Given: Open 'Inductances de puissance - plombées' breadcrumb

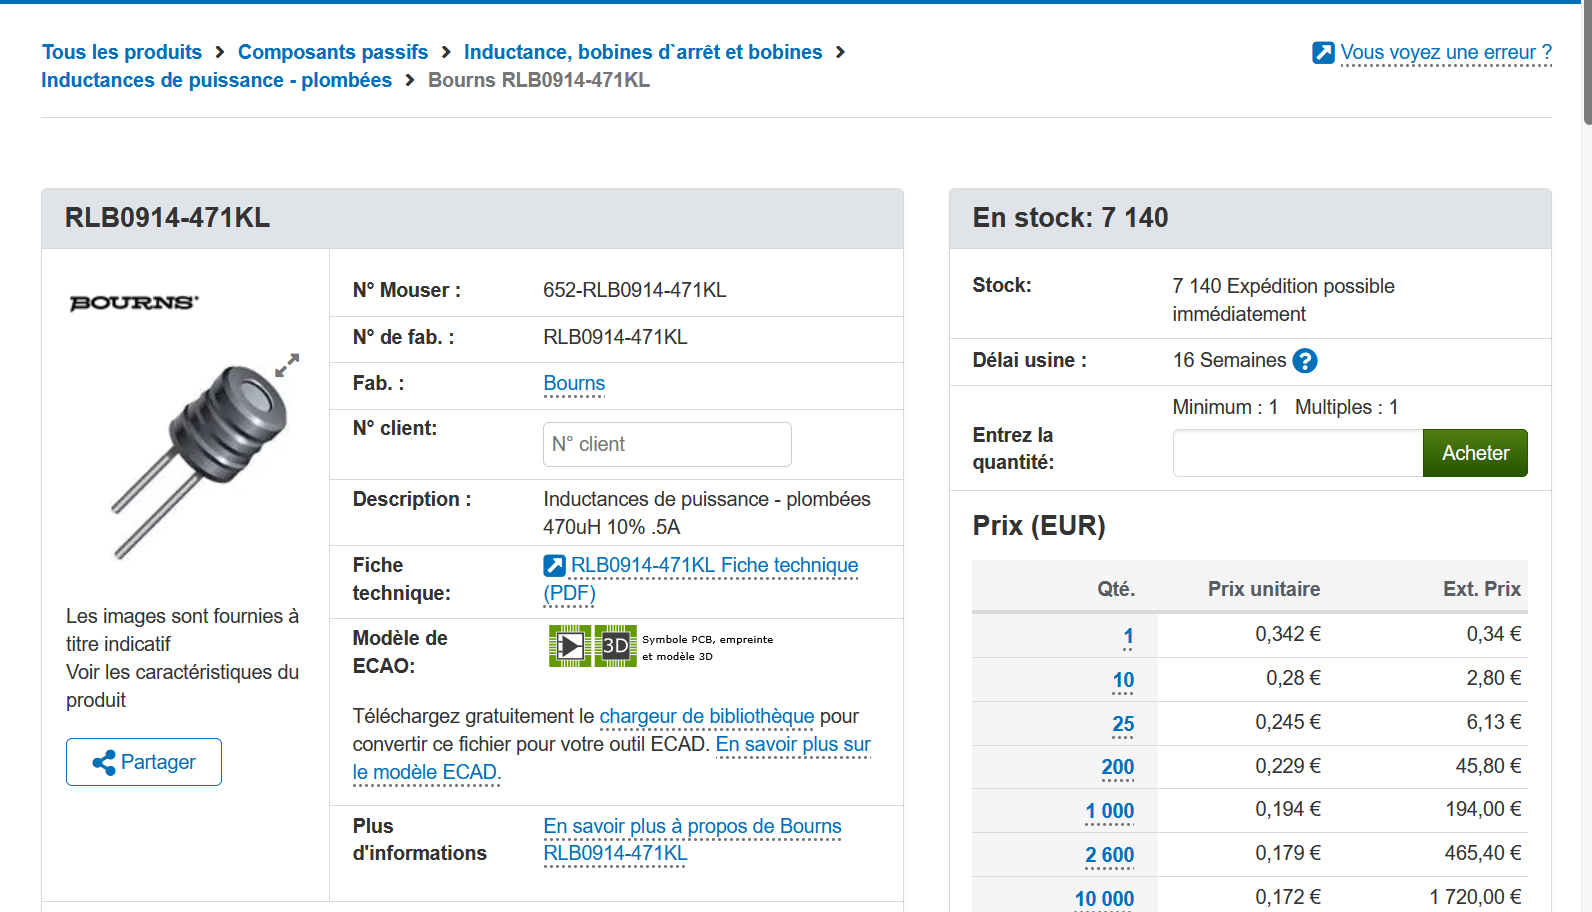Looking at the screenshot, I should pos(216,80).
